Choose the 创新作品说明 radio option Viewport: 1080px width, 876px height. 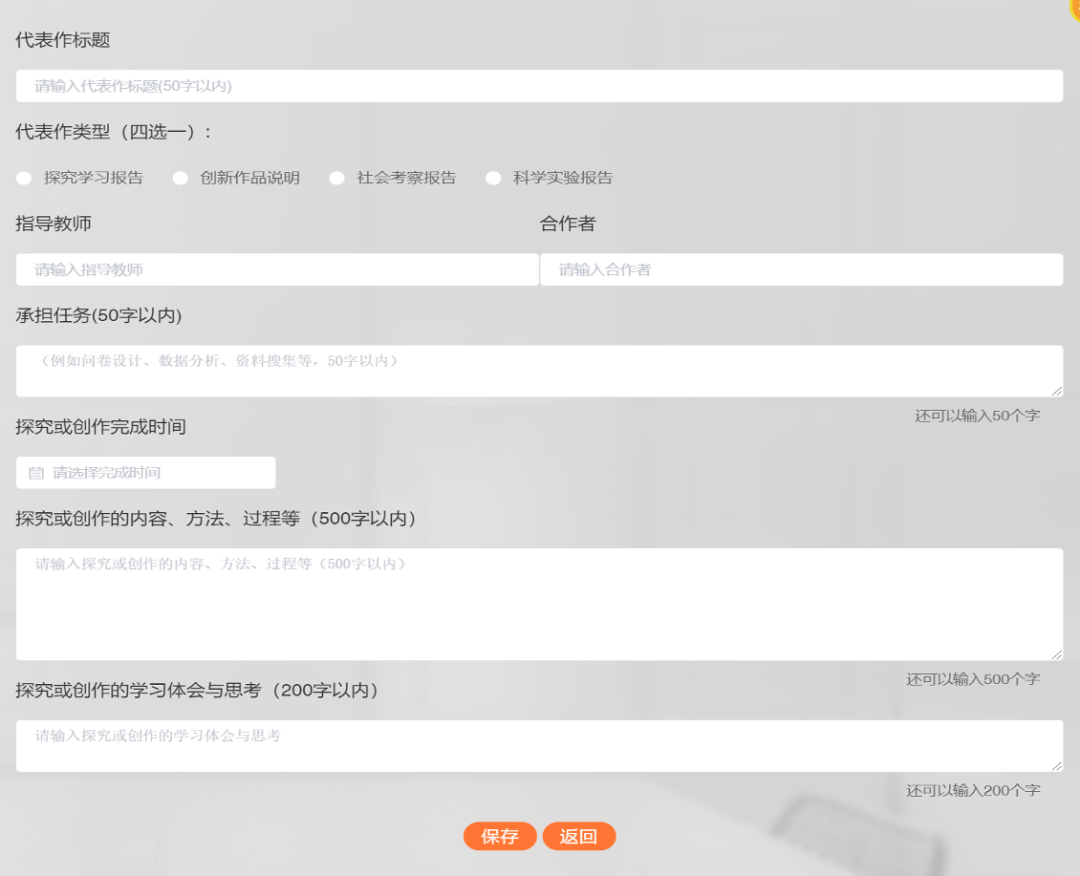[180, 178]
